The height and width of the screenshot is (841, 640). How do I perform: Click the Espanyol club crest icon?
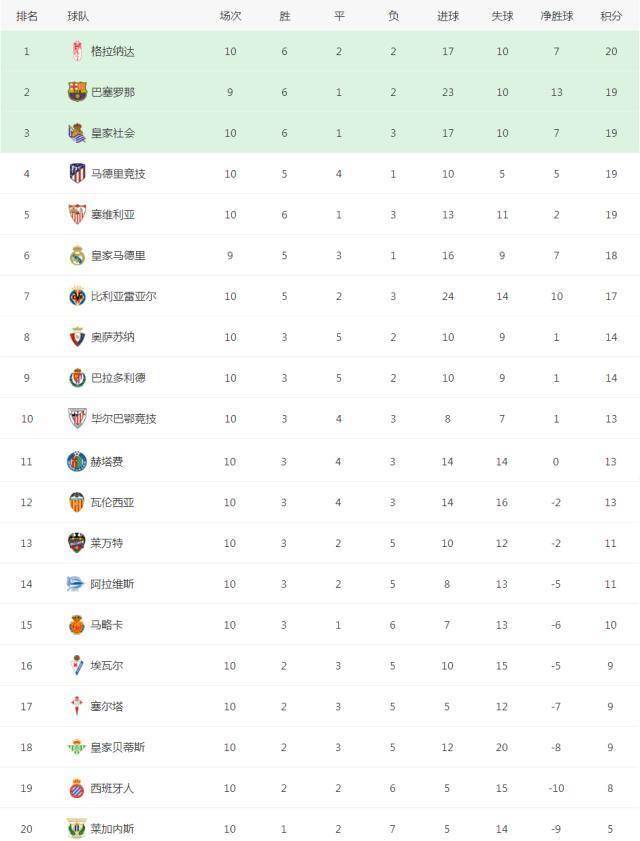point(77,788)
